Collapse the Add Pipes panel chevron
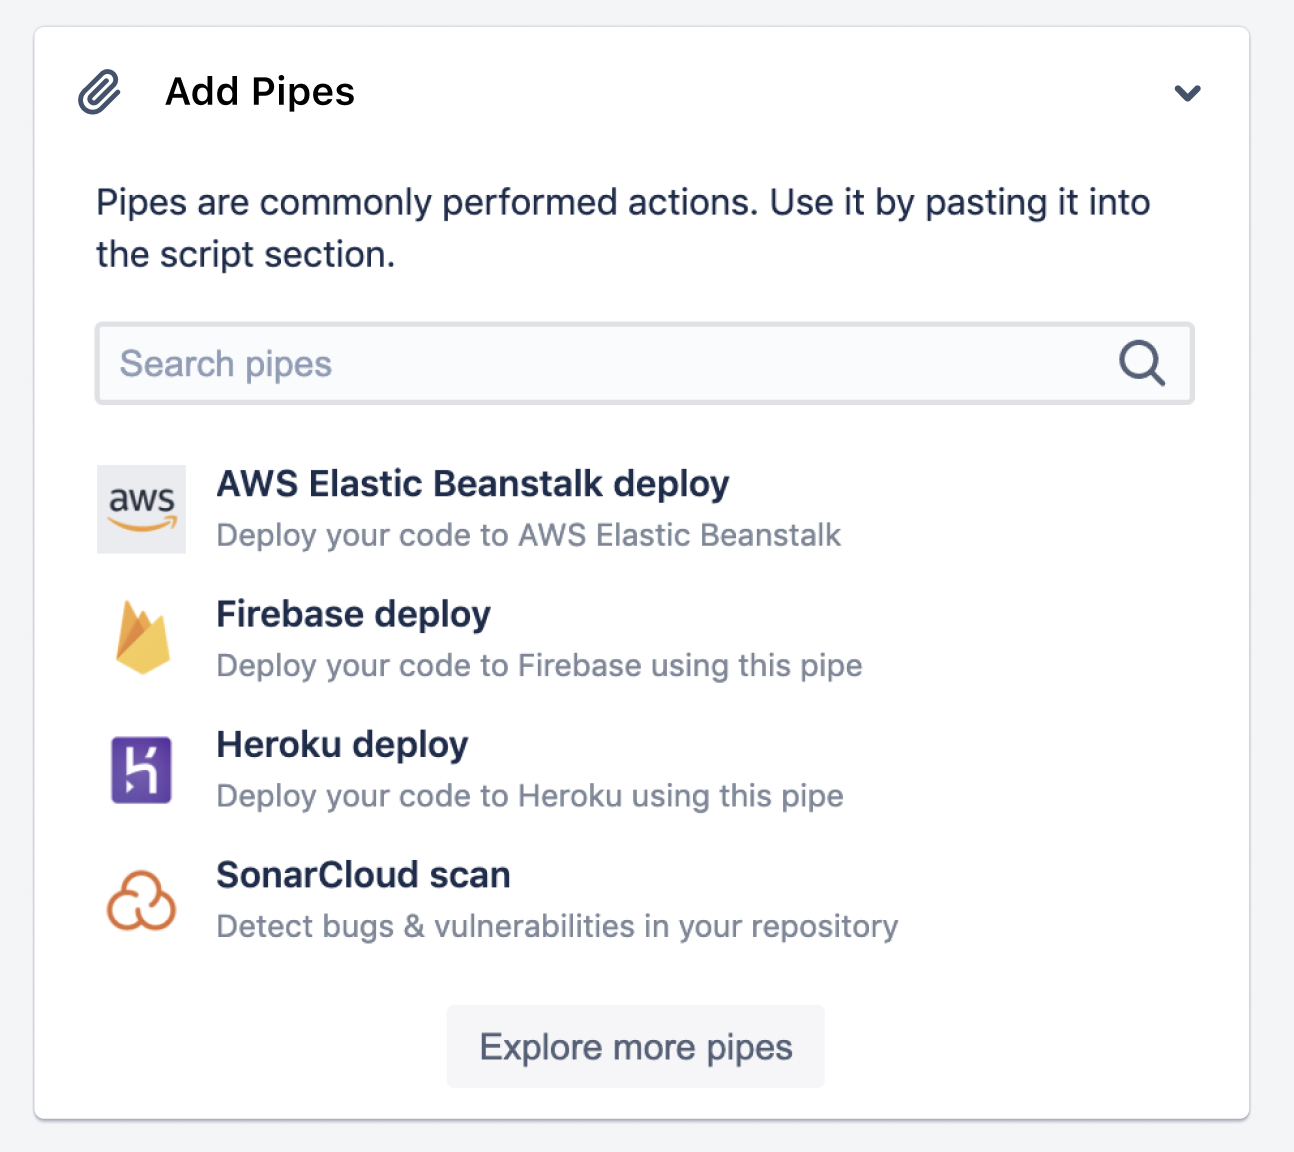This screenshot has width=1294, height=1152. tap(1187, 93)
